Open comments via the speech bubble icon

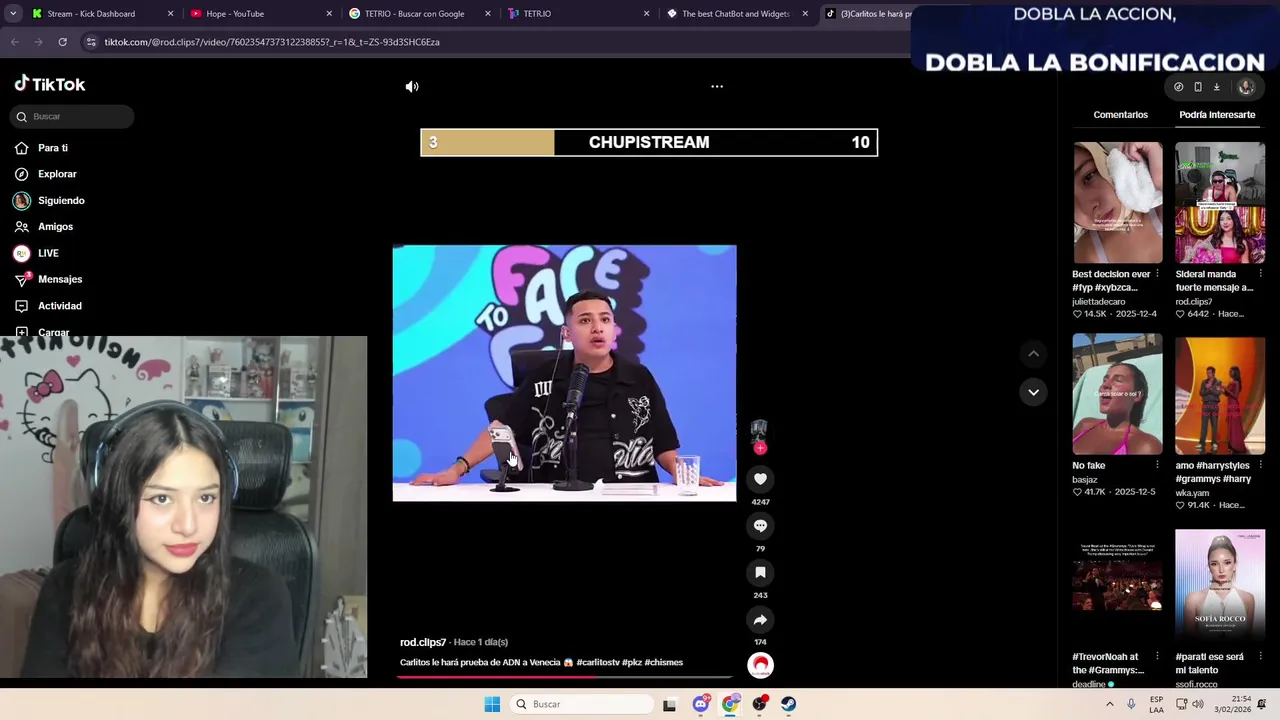tap(760, 526)
